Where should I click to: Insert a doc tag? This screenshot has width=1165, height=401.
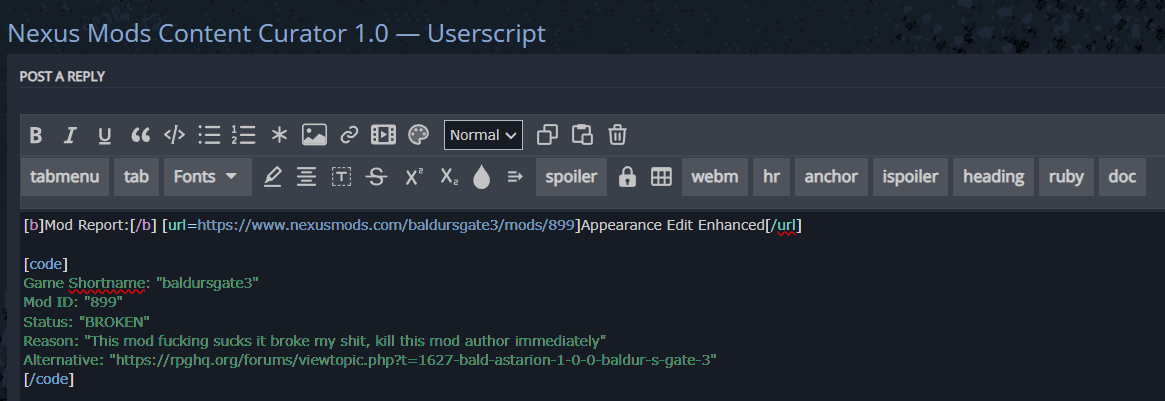coord(1122,177)
